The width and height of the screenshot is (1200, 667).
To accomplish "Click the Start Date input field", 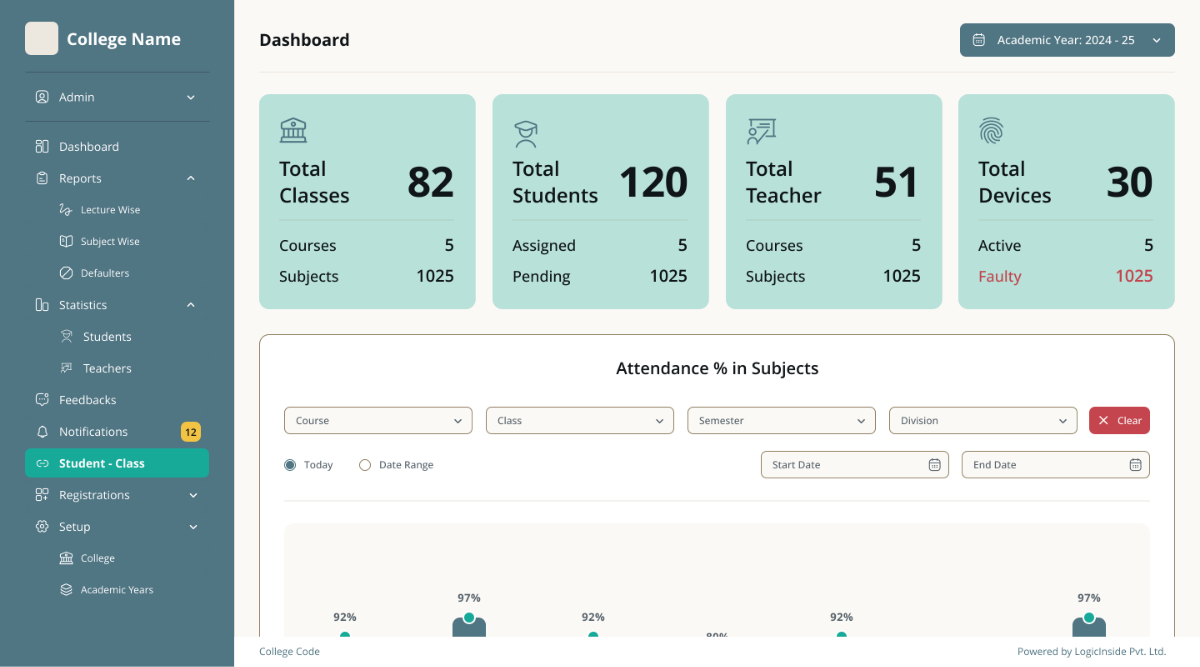I will click(855, 465).
